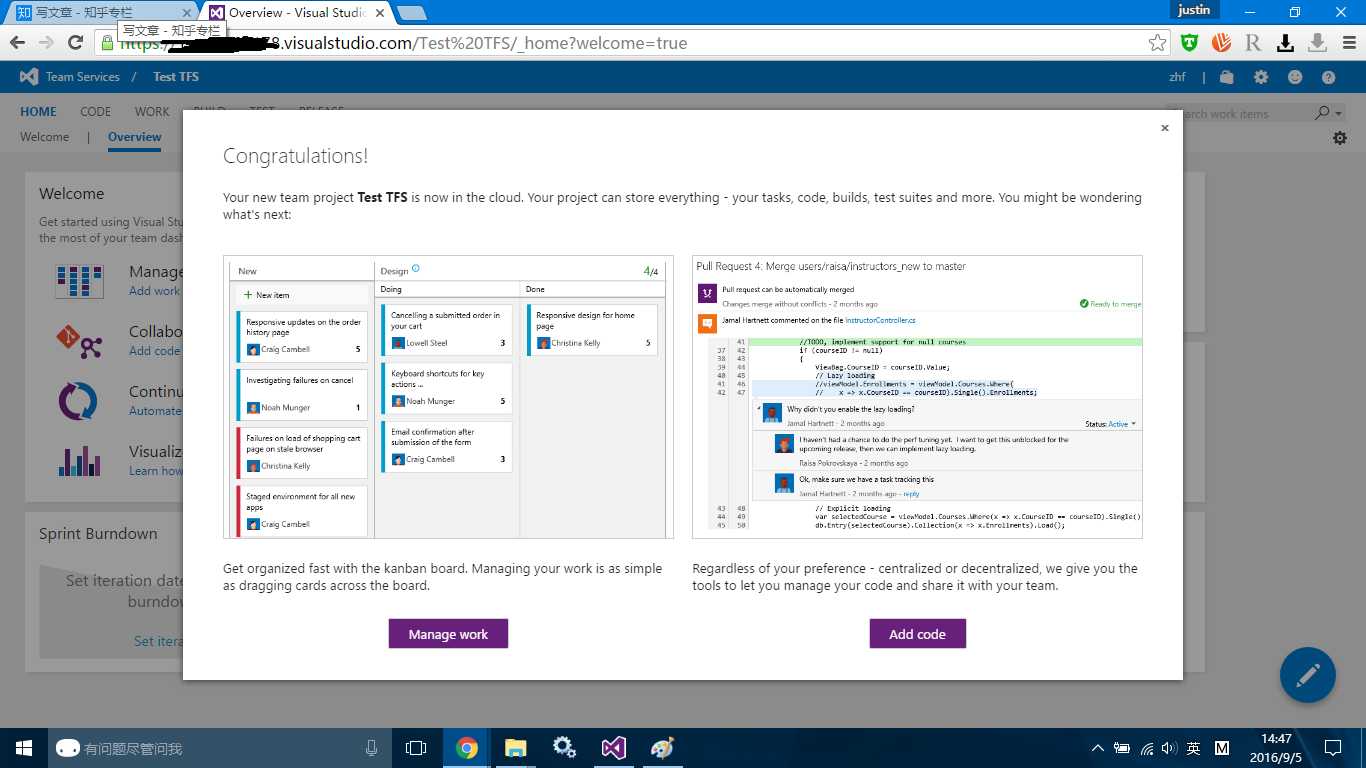This screenshot has height=768, width=1366.
Task: Open a new browser tab
Action: tap(411, 13)
